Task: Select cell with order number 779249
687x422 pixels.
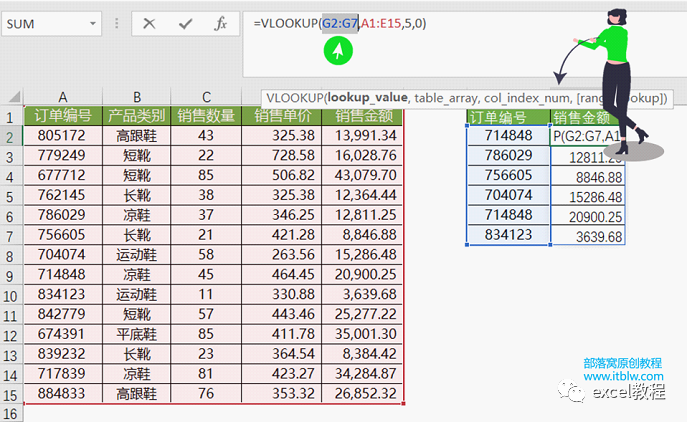Action: click(63, 155)
